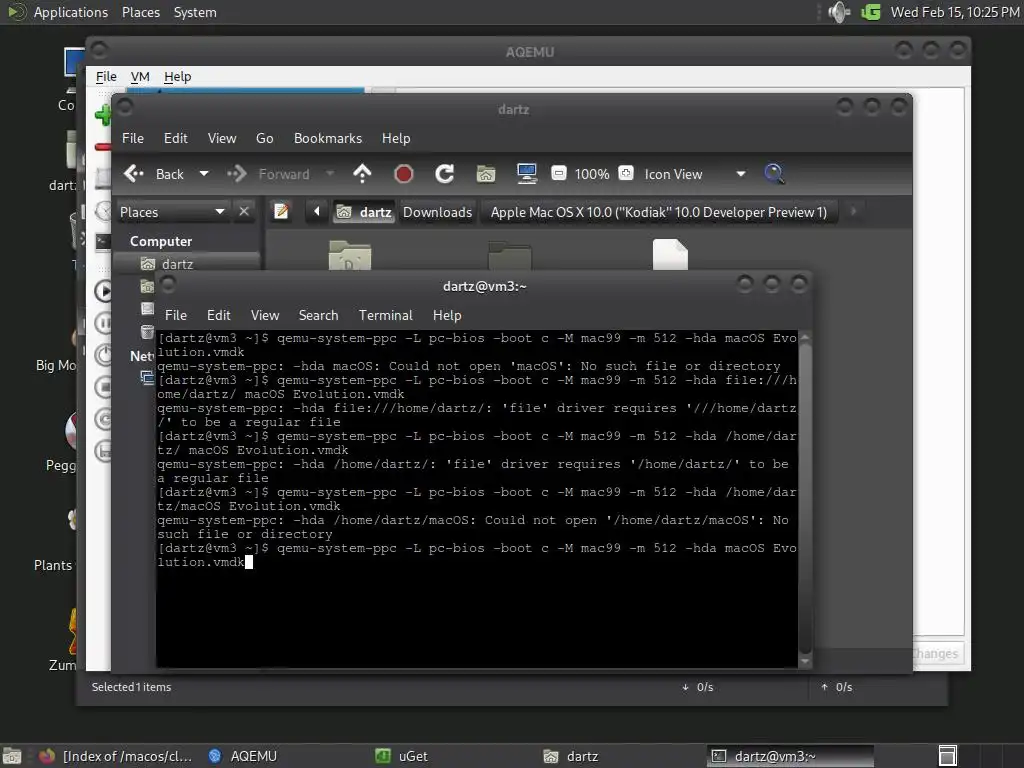Reload the current folder in file manager
The image size is (1024, 768).
point(445,174)
